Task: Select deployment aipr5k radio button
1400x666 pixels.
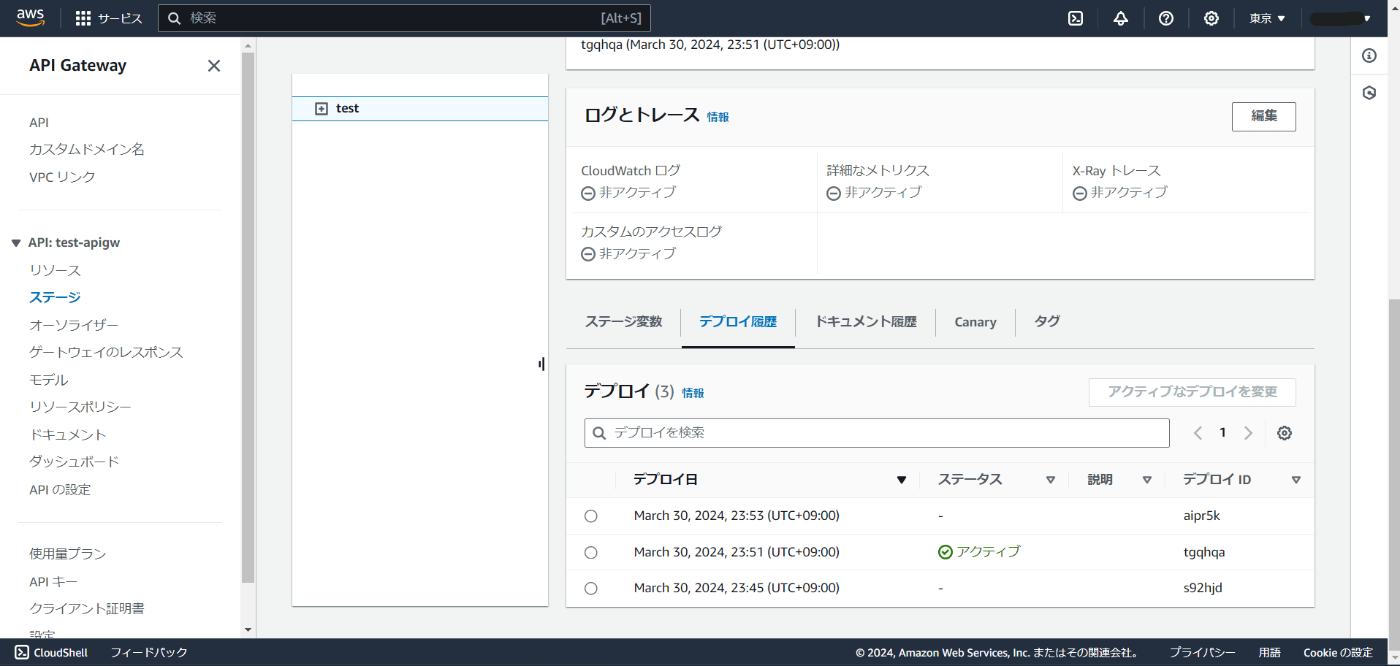Action: pos(591,516)
